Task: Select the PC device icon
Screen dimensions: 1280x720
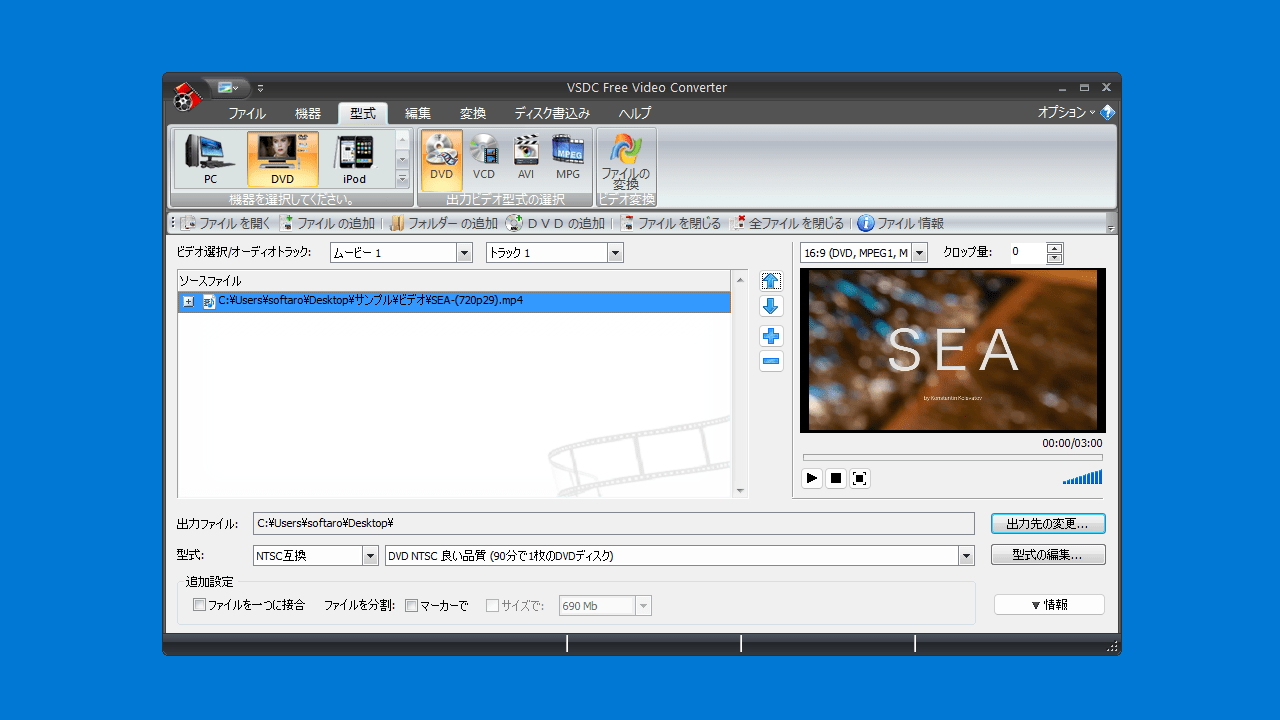Action: click(x=210, y=159)
